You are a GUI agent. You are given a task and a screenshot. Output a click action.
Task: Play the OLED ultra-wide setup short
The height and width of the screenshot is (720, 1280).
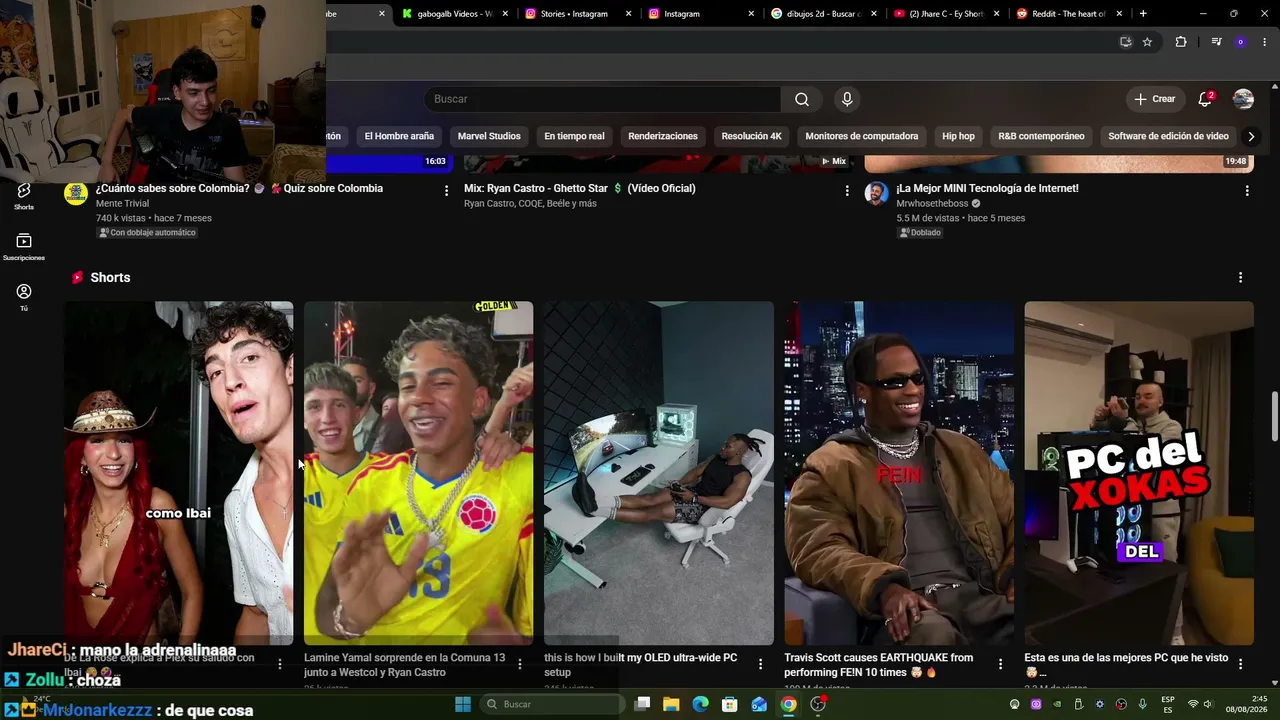(659, 473)
